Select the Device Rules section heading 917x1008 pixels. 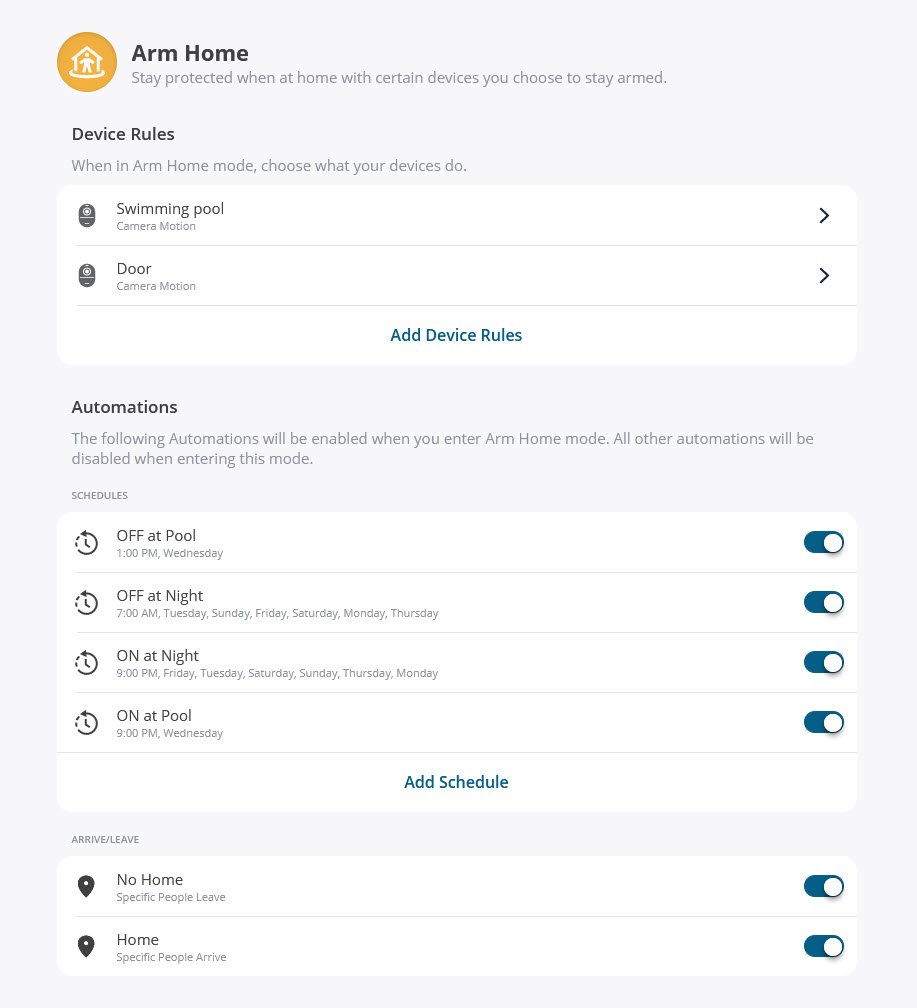point(123,133)
